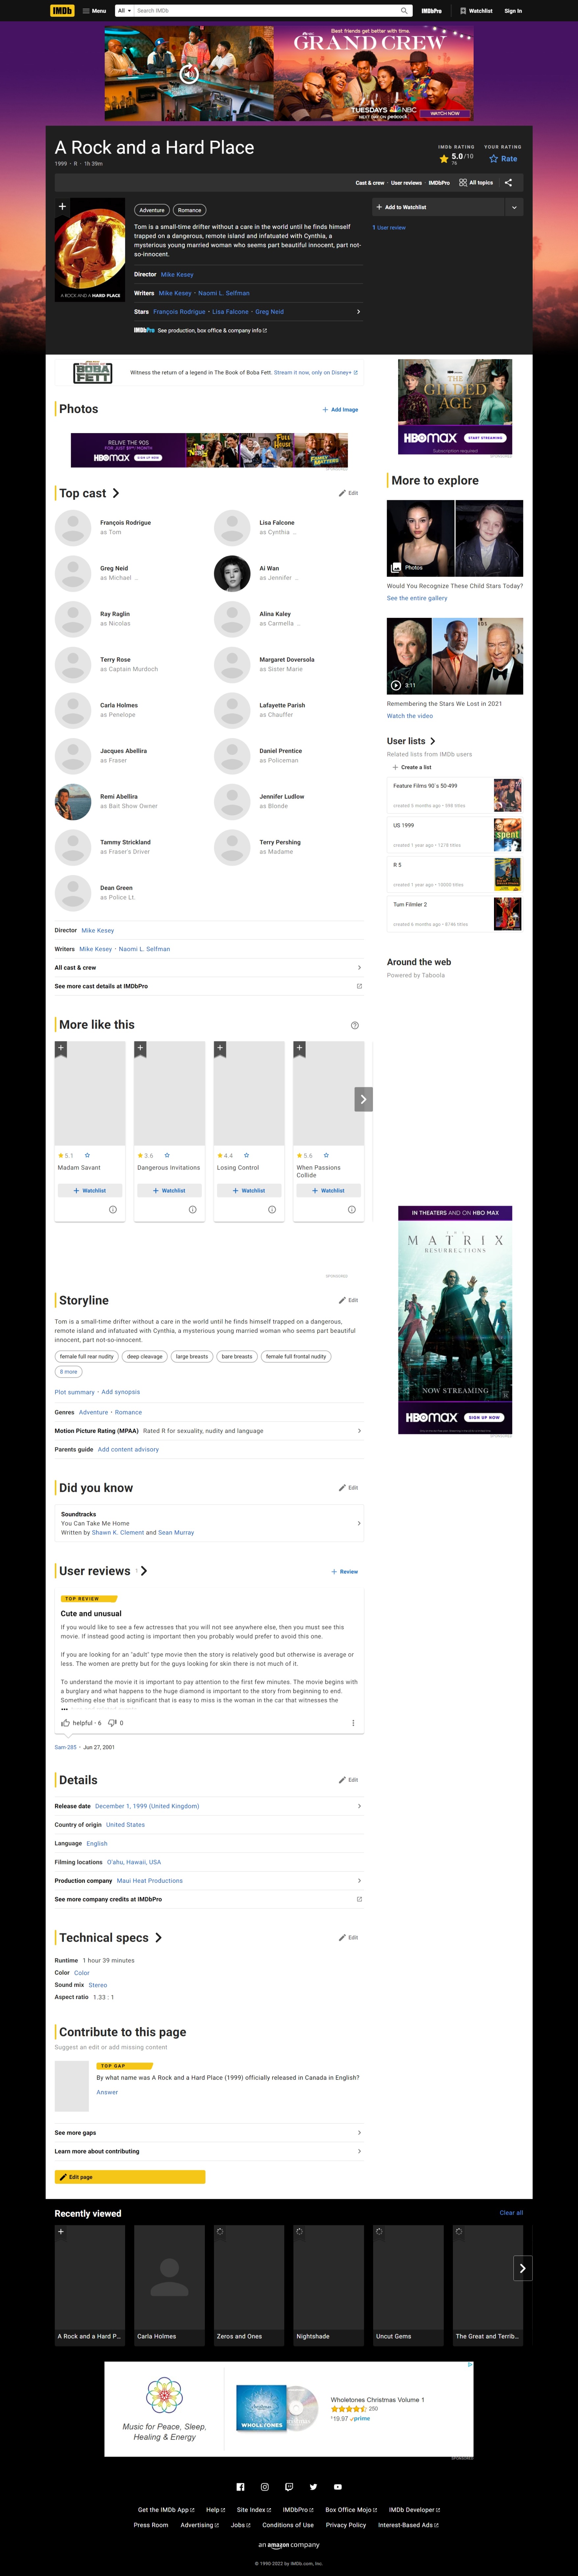
Task: Open IMDbPro in the header
Action: tap(431, 11)
